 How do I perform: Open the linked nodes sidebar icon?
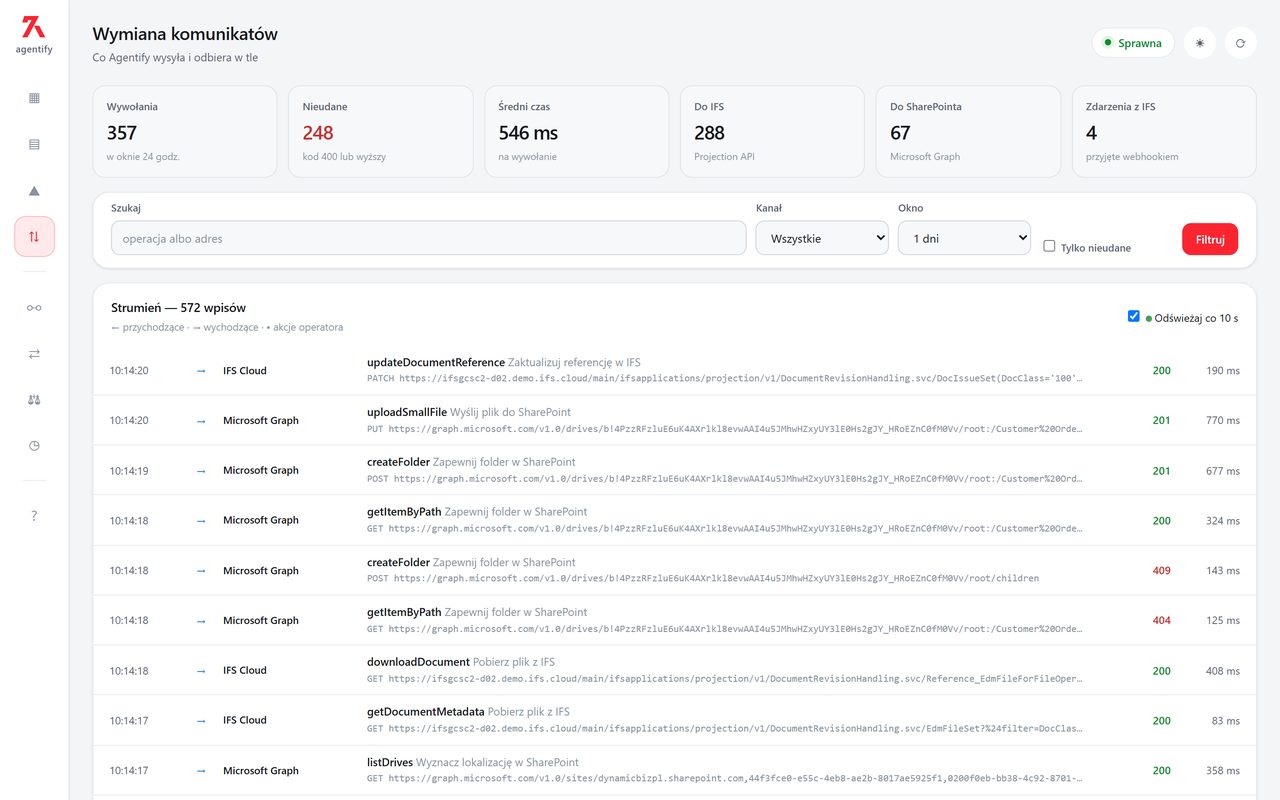point(34,307)
